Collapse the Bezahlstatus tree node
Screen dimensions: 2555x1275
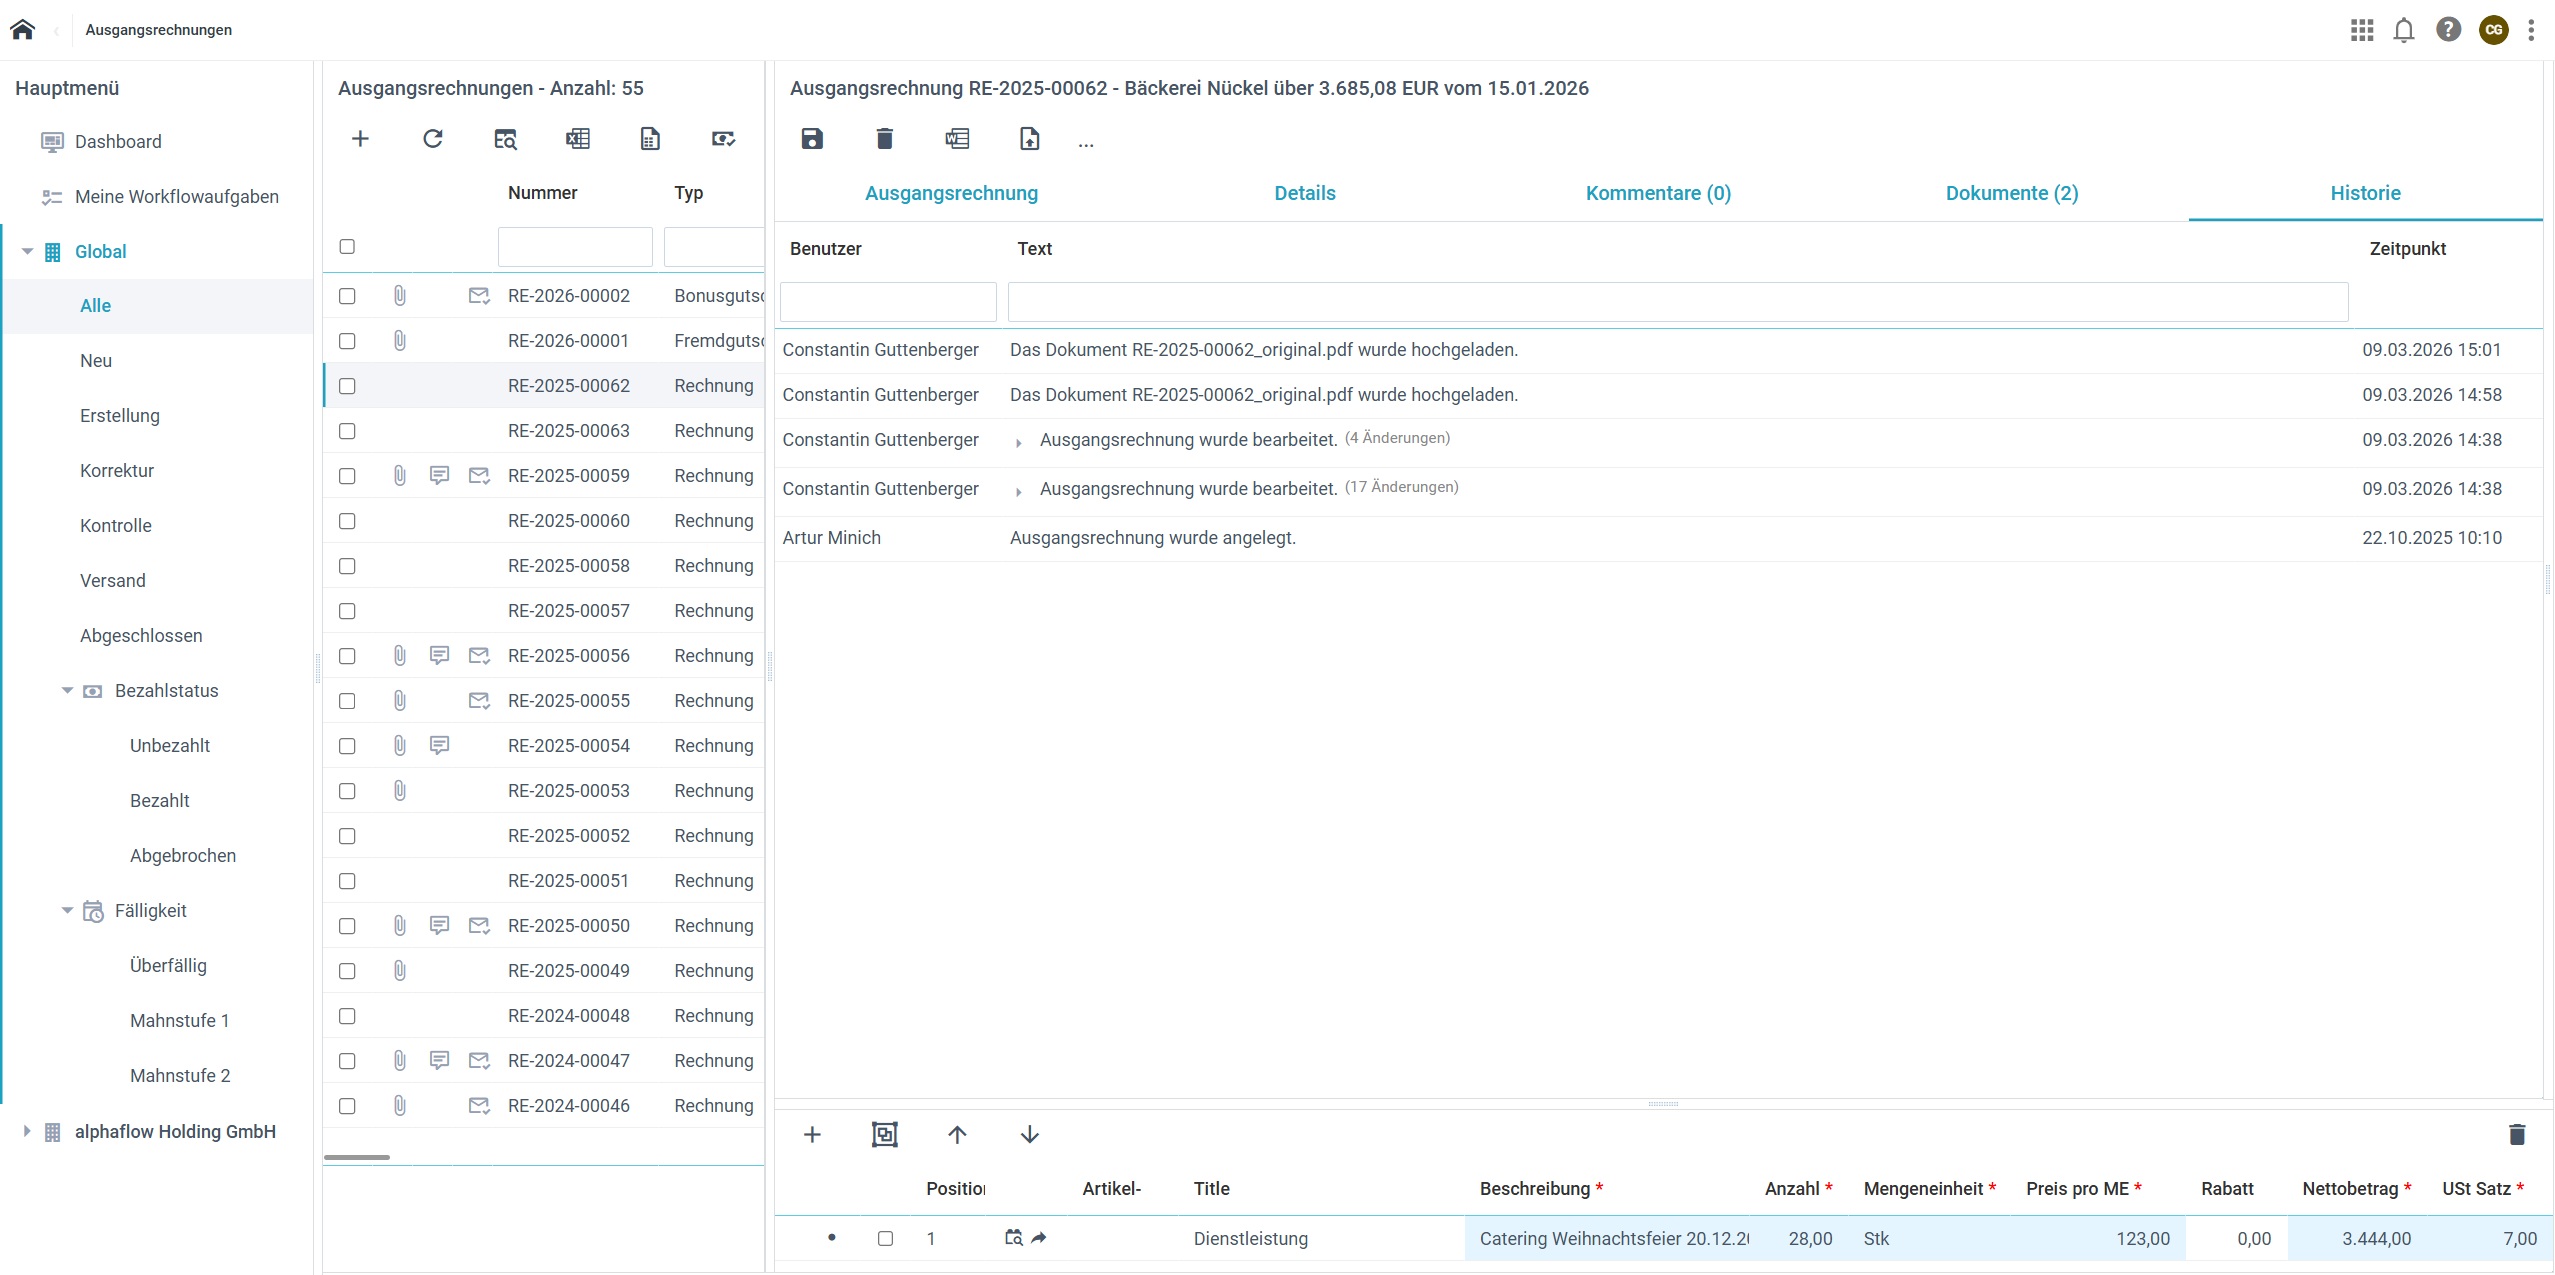pos(67,691)
